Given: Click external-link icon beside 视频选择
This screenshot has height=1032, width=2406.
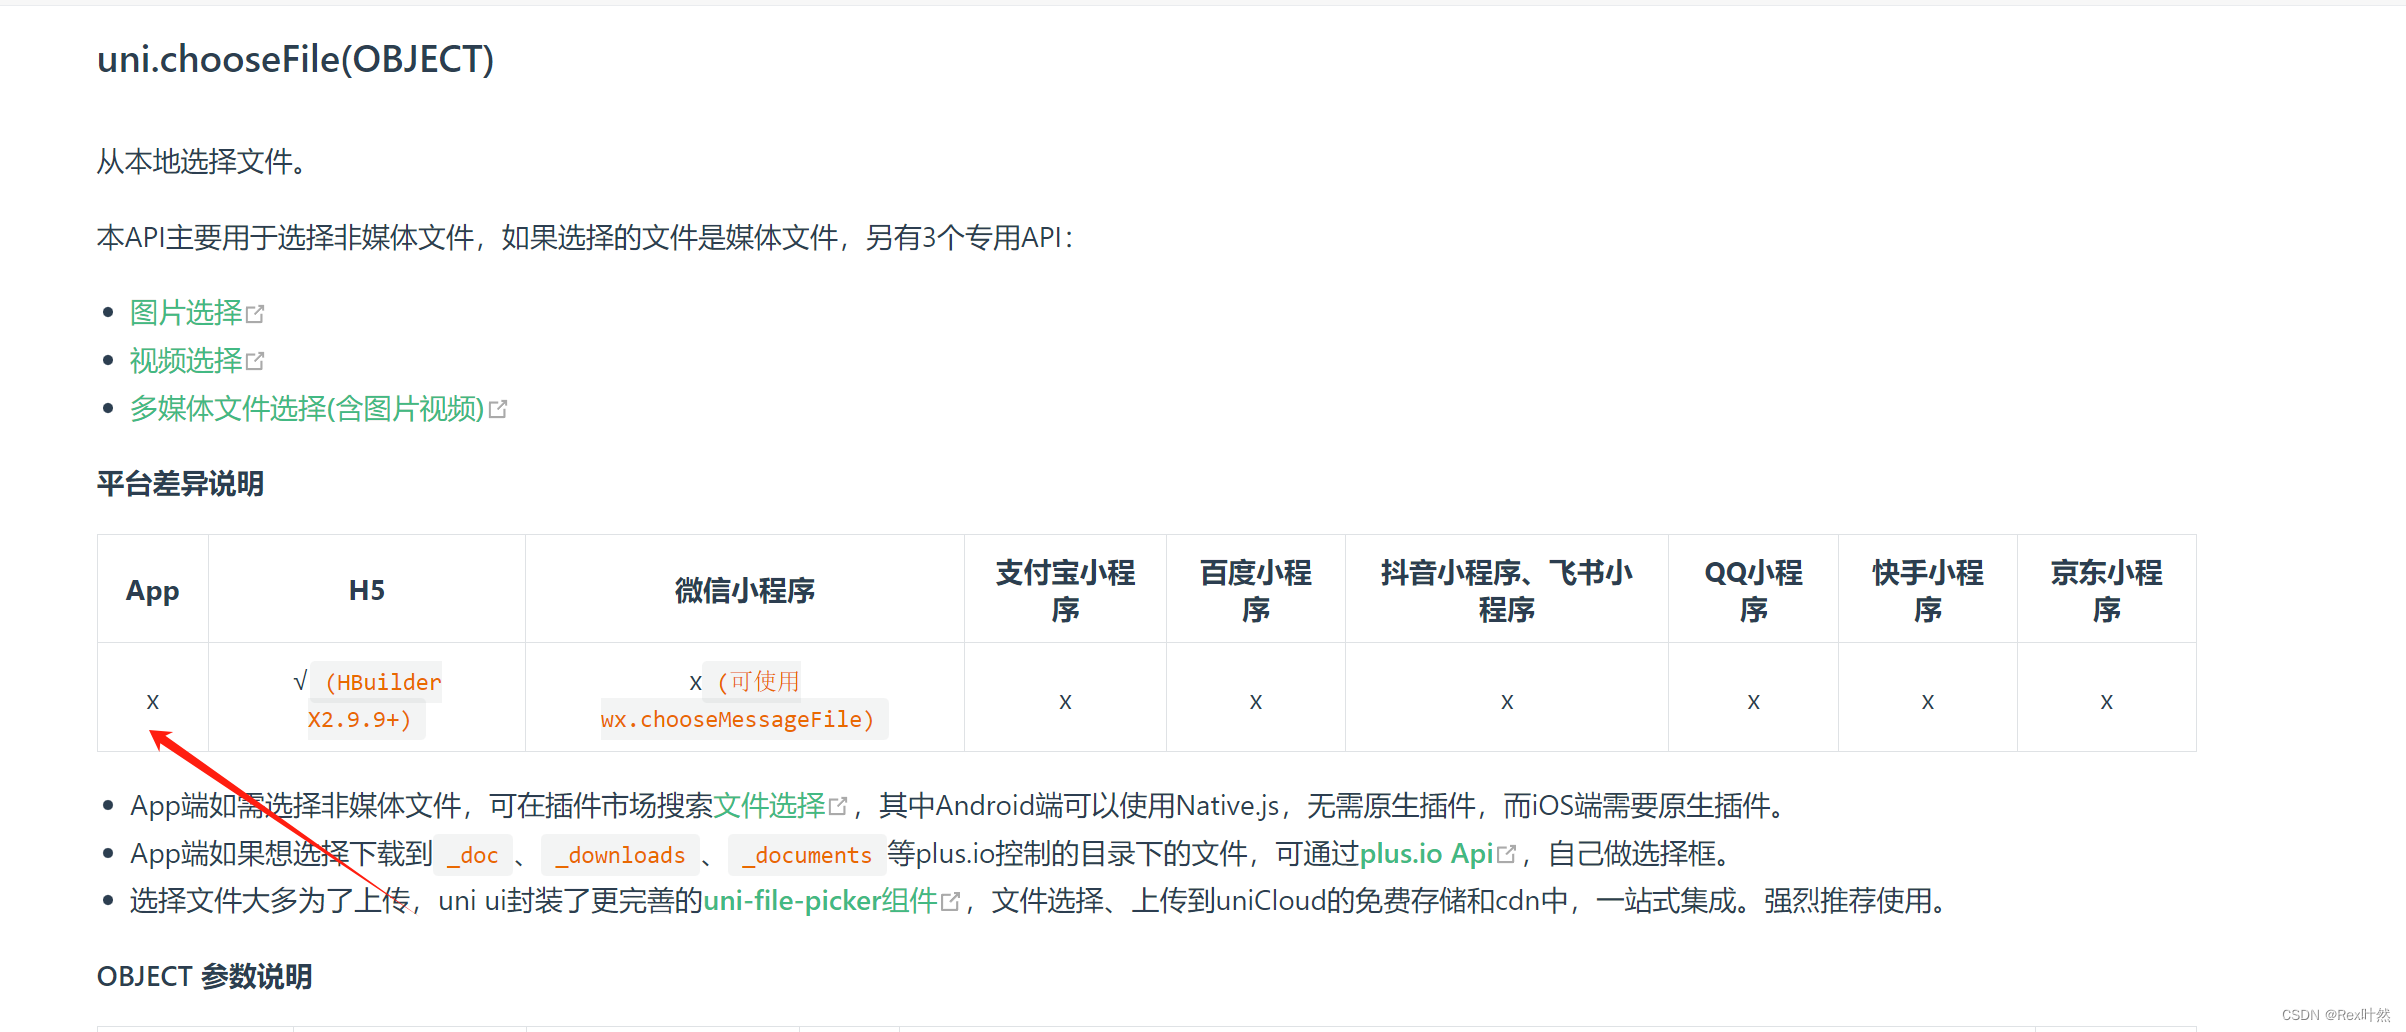Looking at the screenshot, I should tap(255, 361).
